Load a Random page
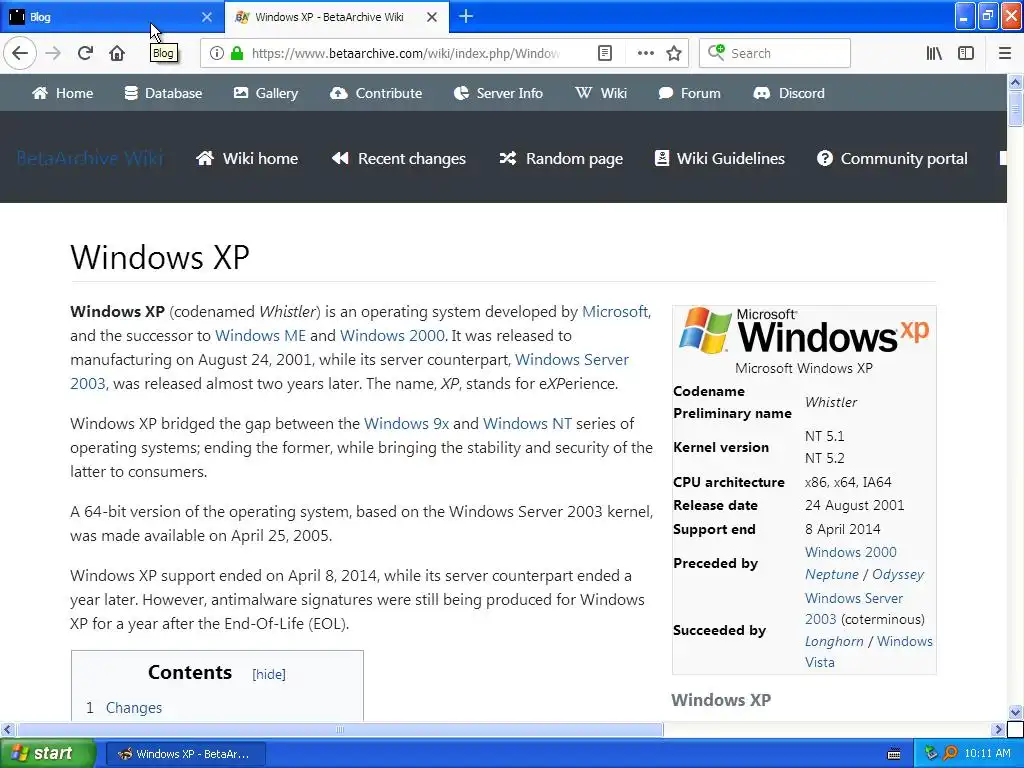The height and width of the screenshot is (768, 1024). (562, 158)
